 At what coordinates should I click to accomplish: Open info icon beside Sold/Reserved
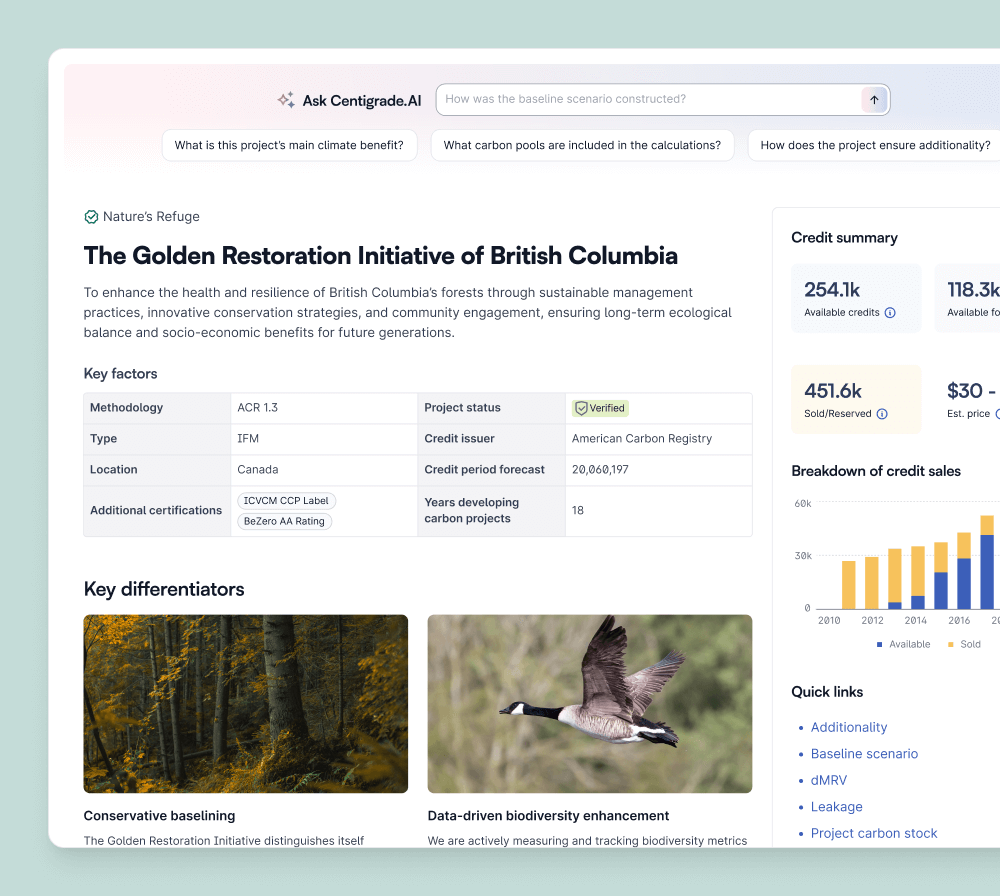coord(882,414)
